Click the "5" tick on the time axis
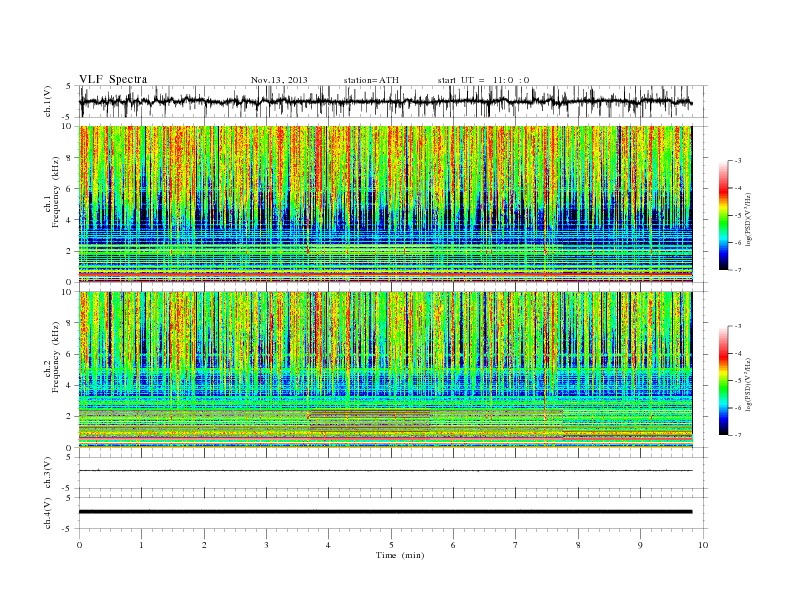Image resolution: width=792 pixels, height=612 pixels. (x=391, y=545)
